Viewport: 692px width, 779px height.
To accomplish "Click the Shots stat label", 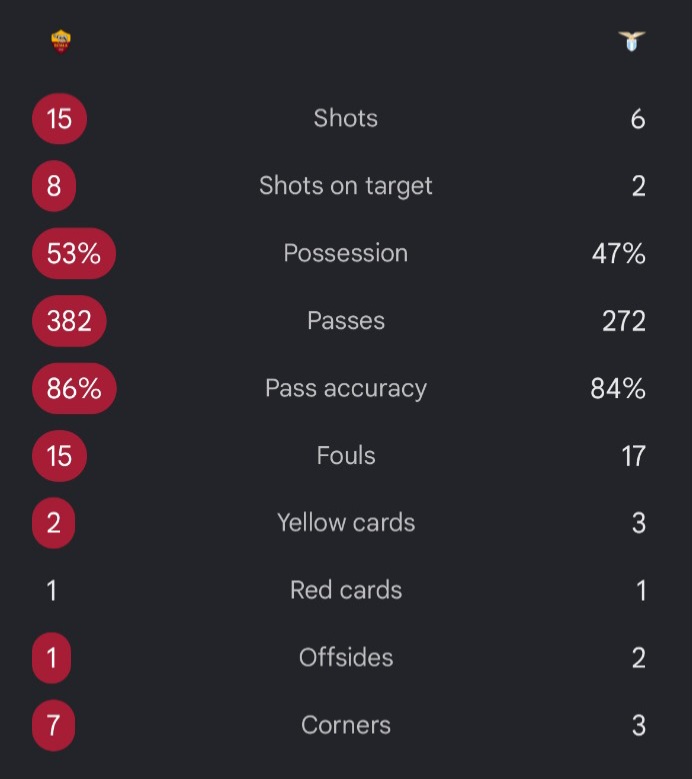I will [346, 118].
